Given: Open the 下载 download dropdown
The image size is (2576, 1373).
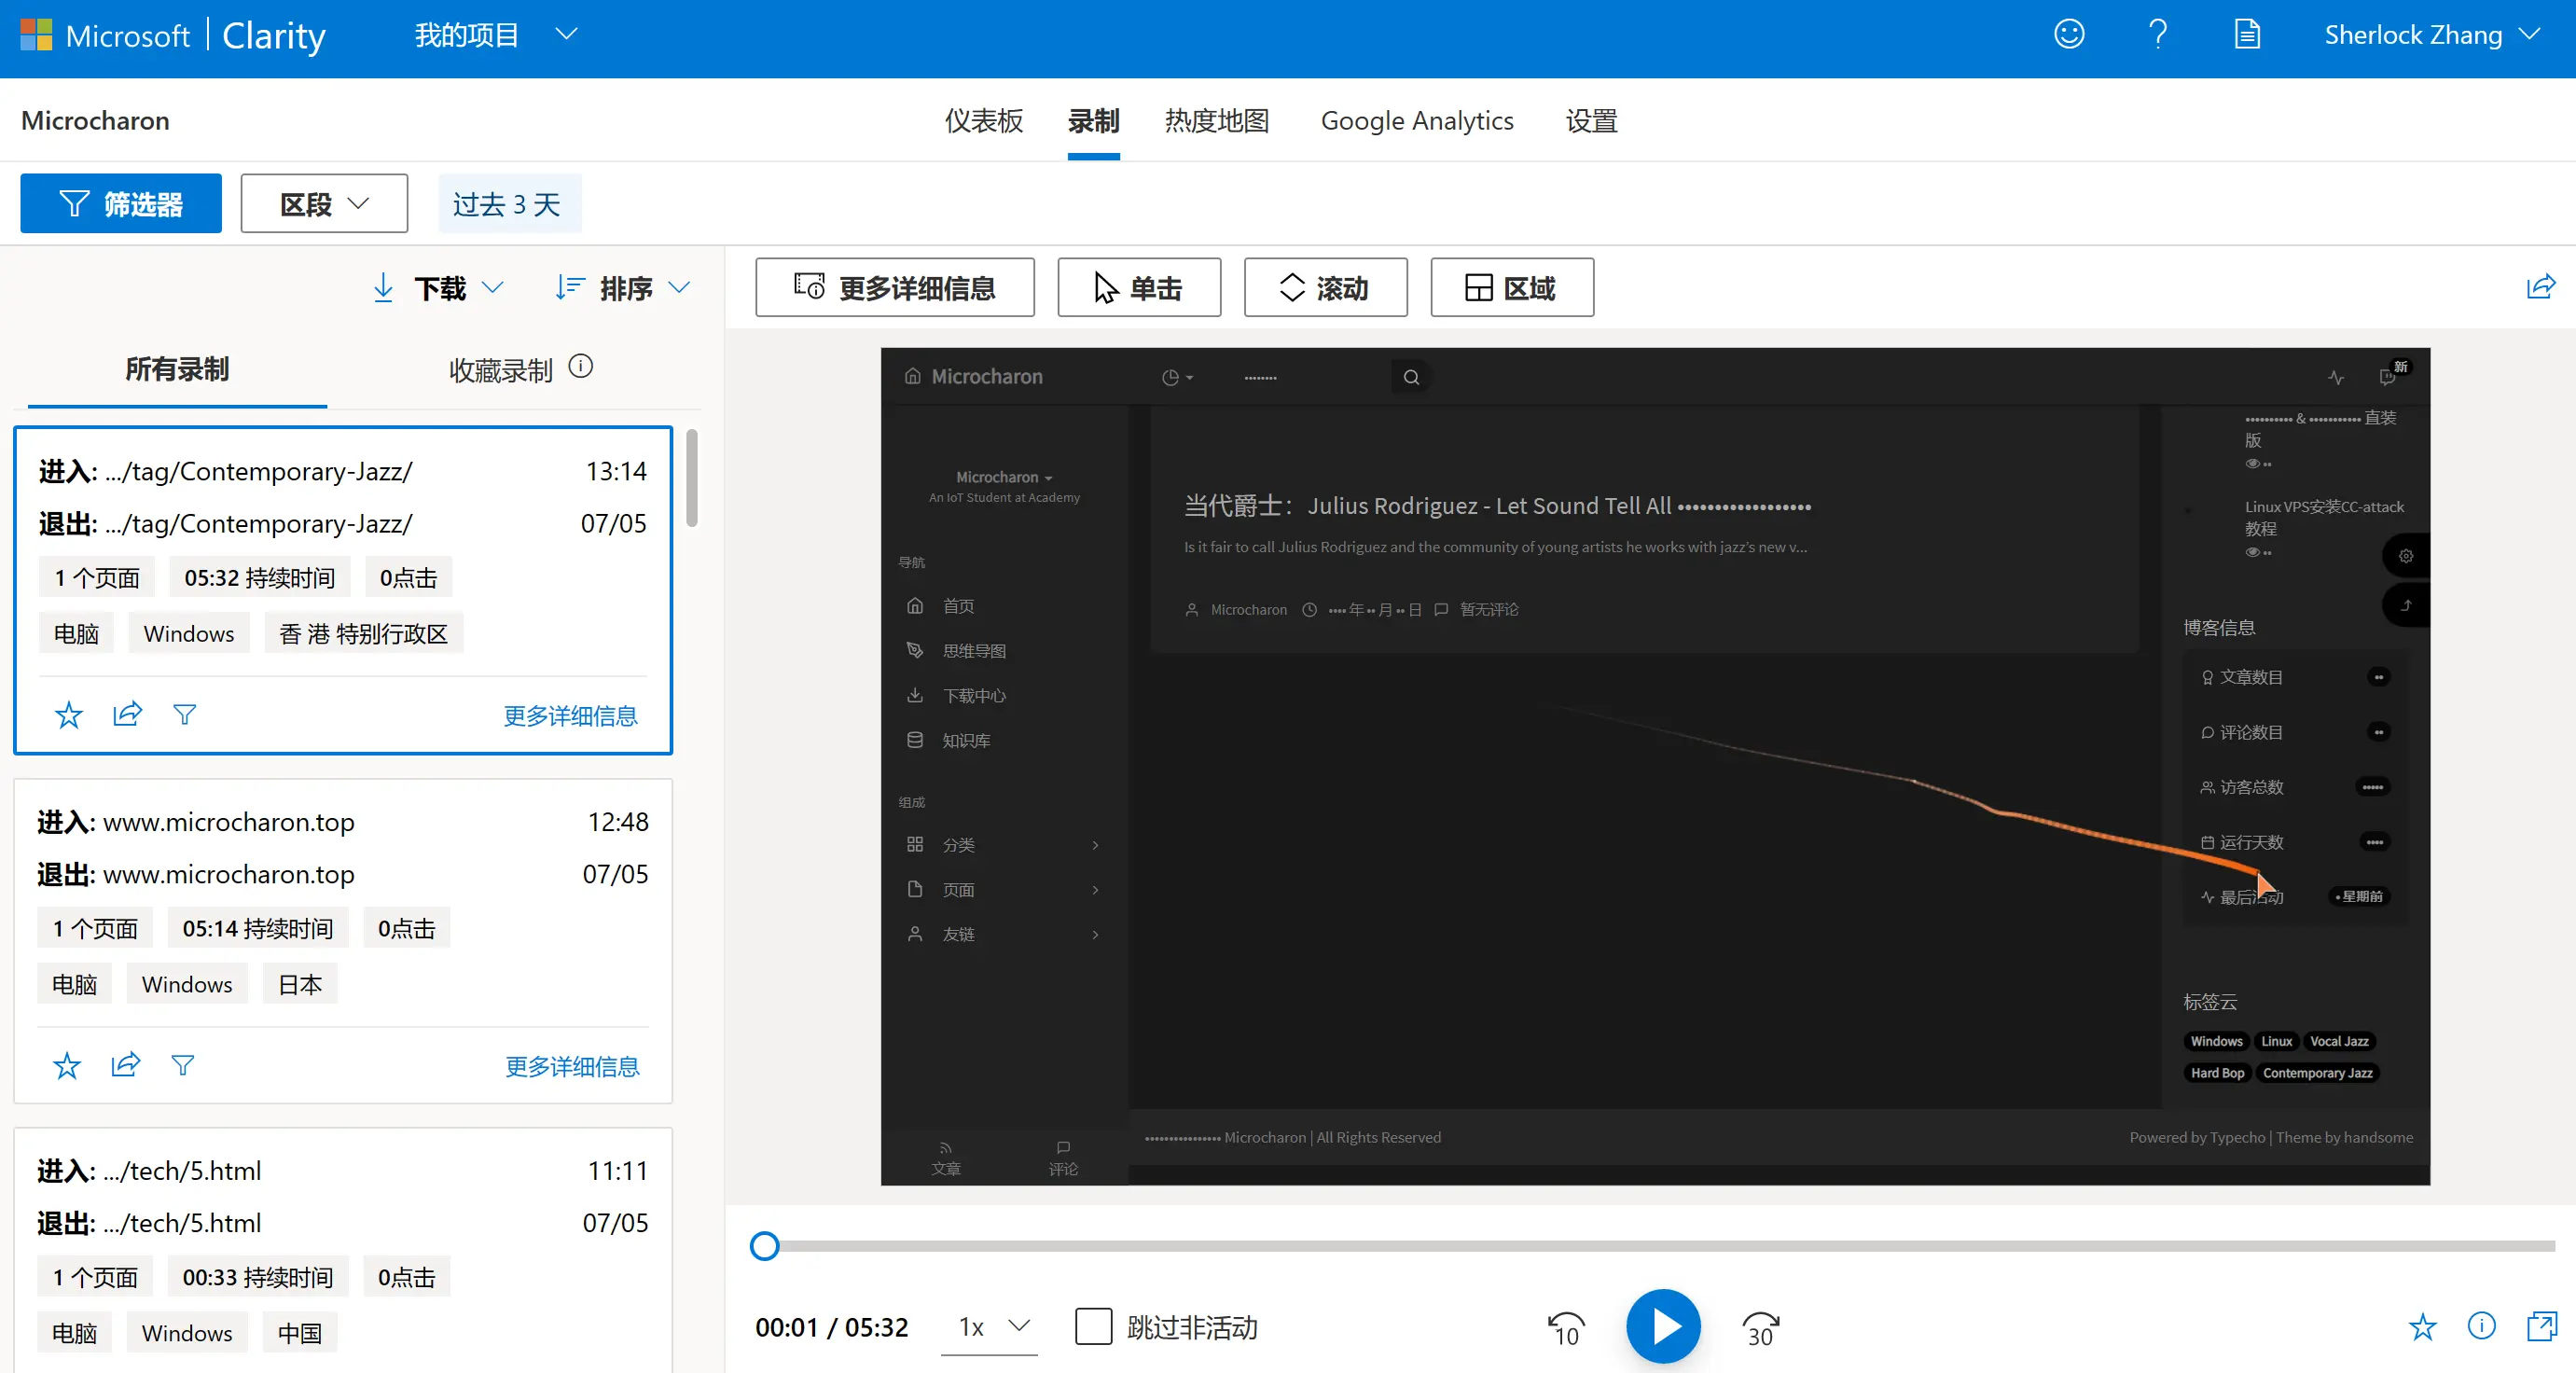Looking at the screenshot, I should tap(438, 288).
